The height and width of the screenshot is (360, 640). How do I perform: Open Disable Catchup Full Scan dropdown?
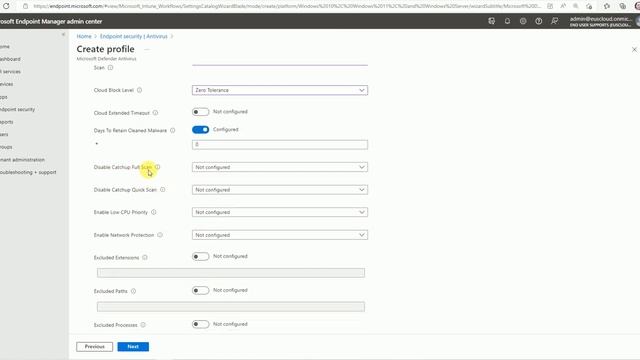(280, 167)
